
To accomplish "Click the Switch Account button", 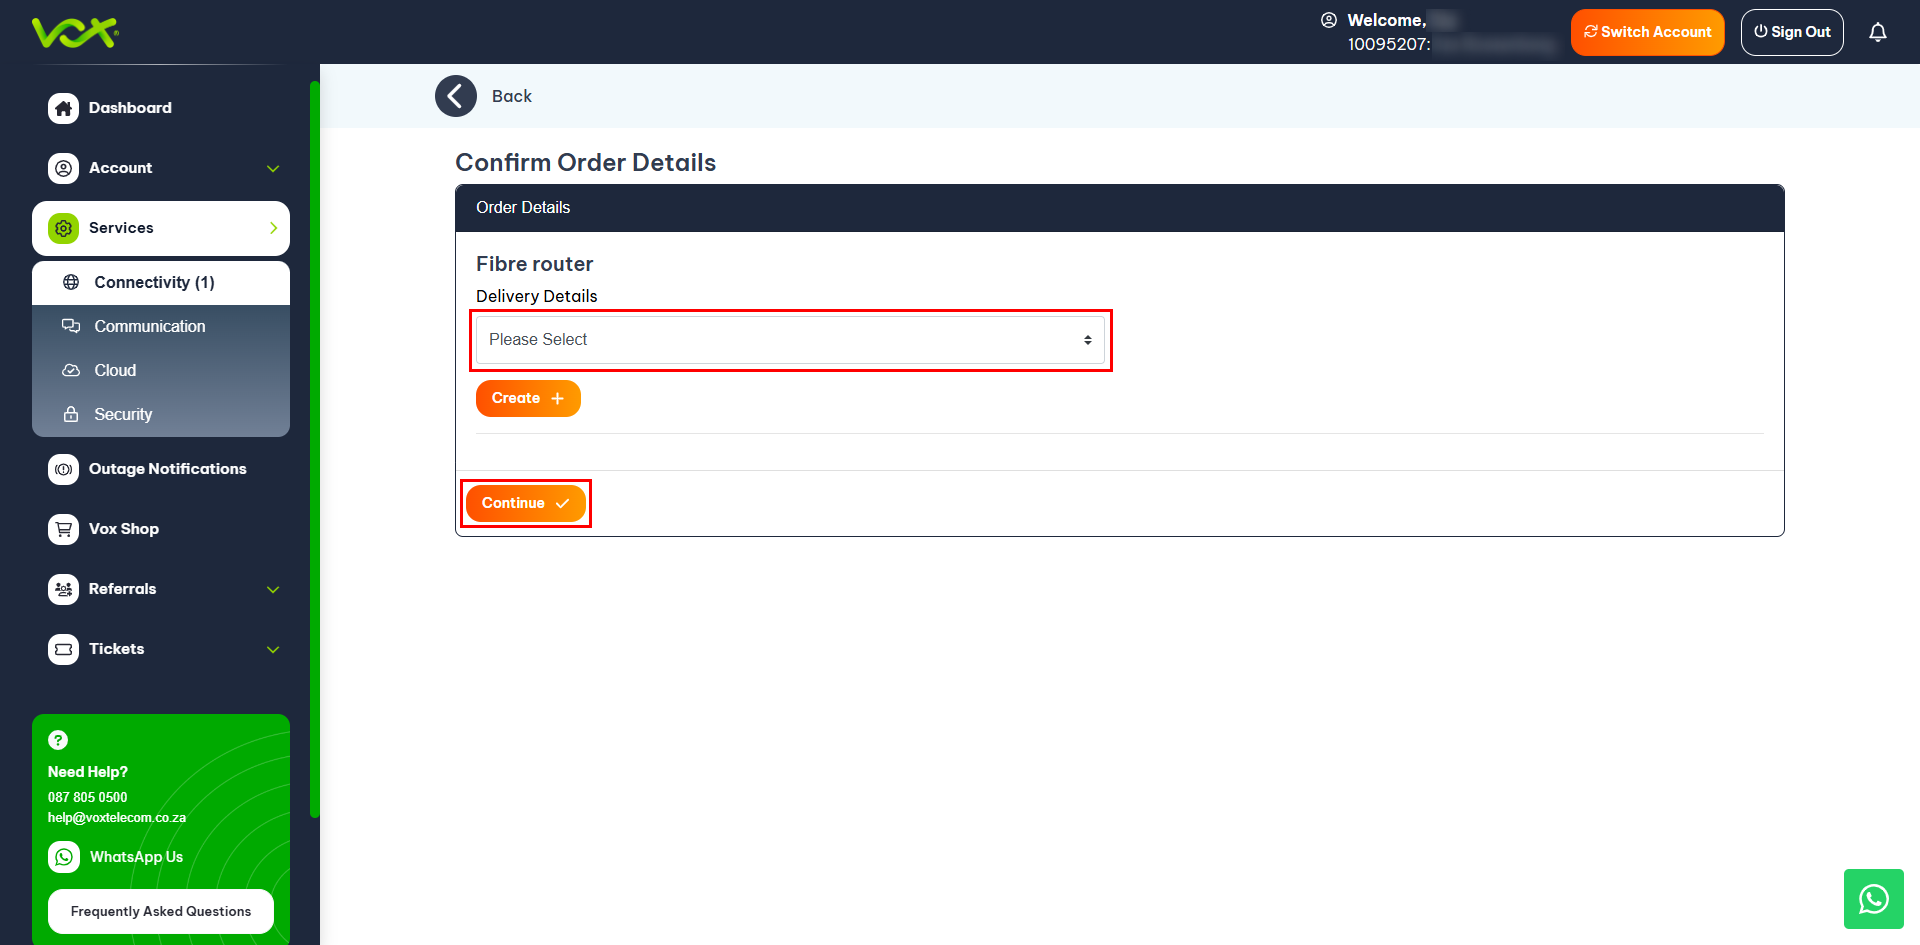I will tap(1647, 32).
